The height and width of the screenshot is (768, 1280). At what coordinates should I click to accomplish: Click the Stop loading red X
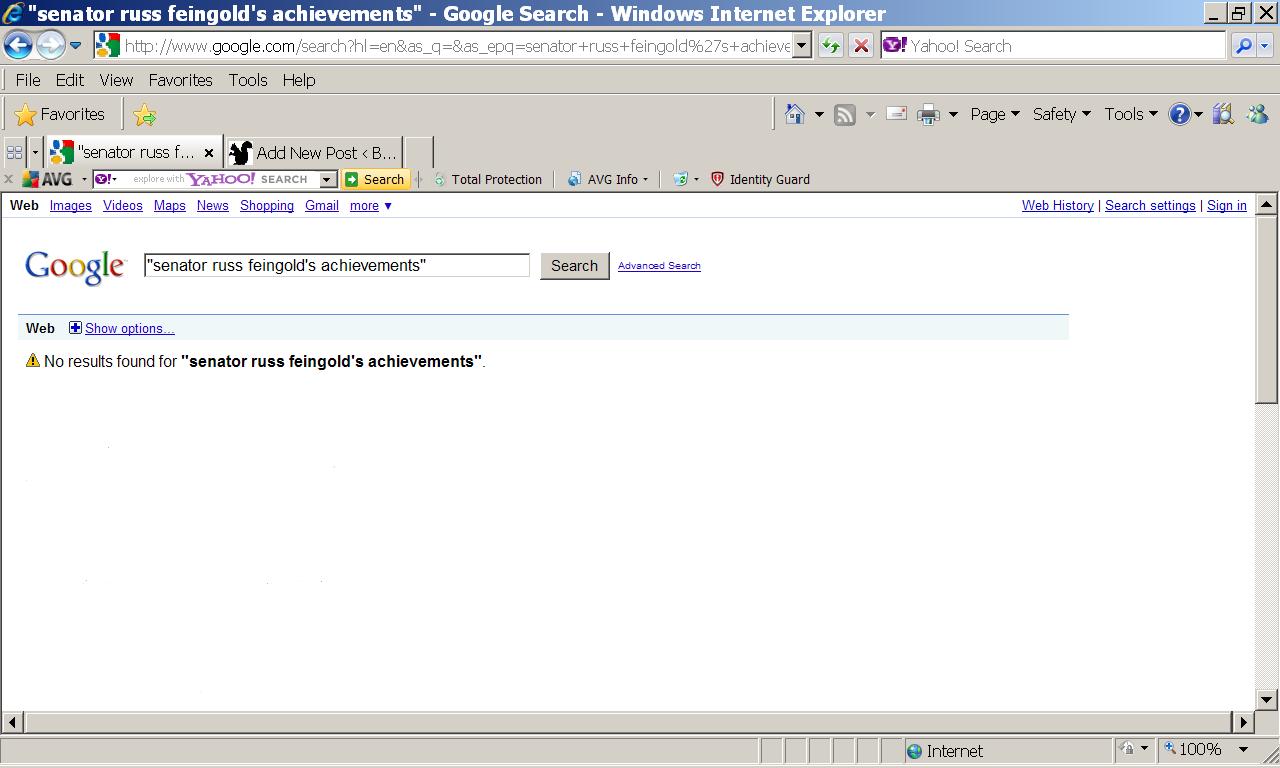tap(860, 46)
